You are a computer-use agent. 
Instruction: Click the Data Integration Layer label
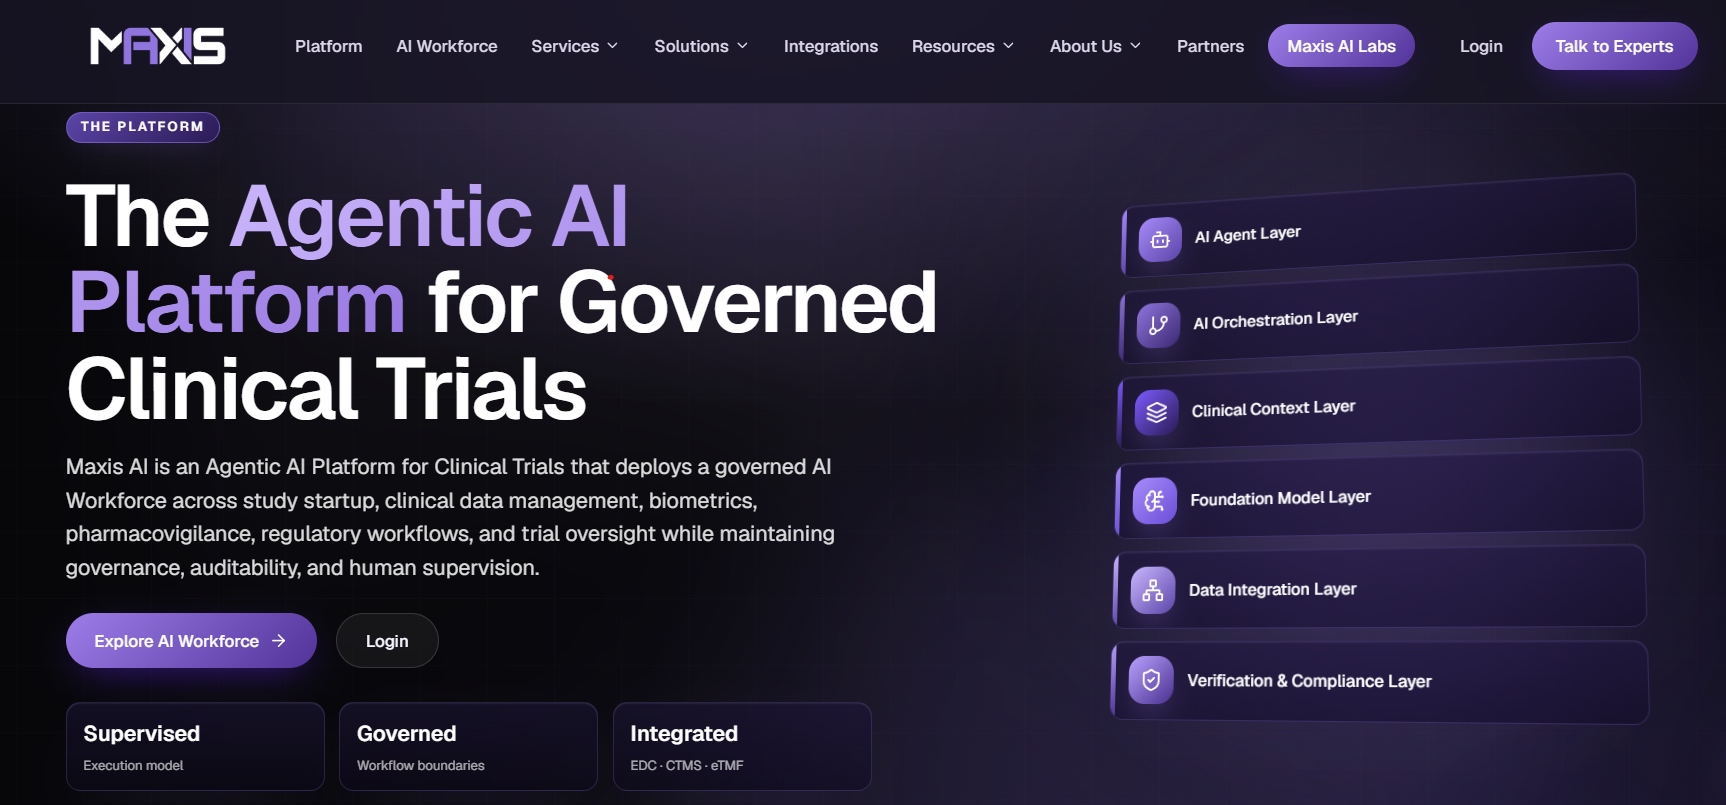tap(1273, 589)
